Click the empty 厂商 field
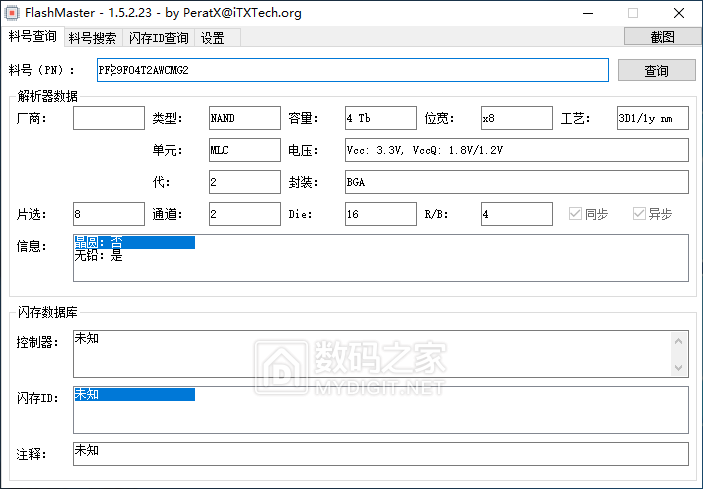Viewport: 703px width, 489px height. pos(109,118)
